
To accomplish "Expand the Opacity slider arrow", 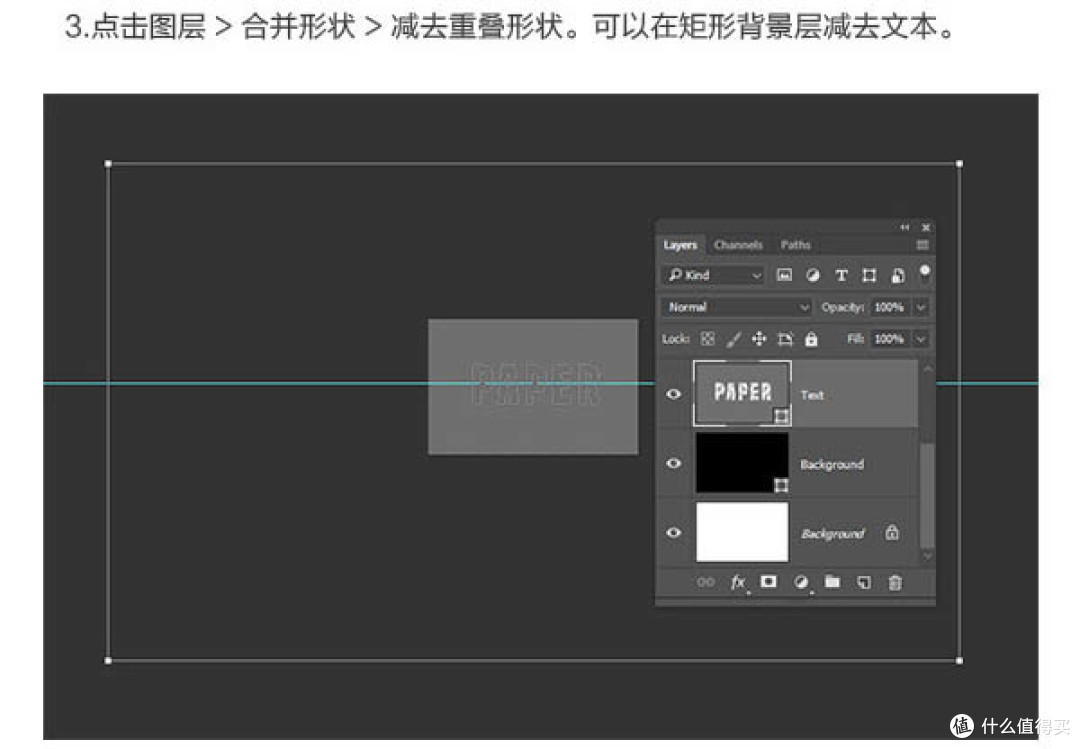I will coord(921,307).
